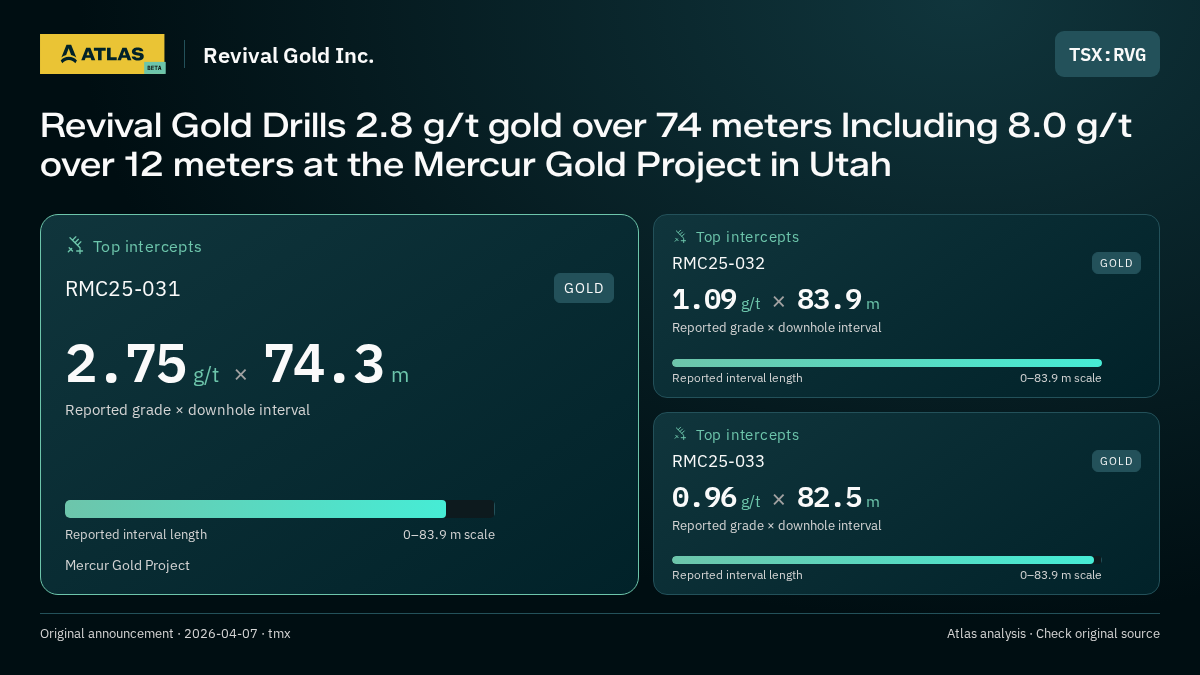1200x675 pixels.
Task: Click Reported interval length label under RMC25-032
Action: (x=737, y=378)
